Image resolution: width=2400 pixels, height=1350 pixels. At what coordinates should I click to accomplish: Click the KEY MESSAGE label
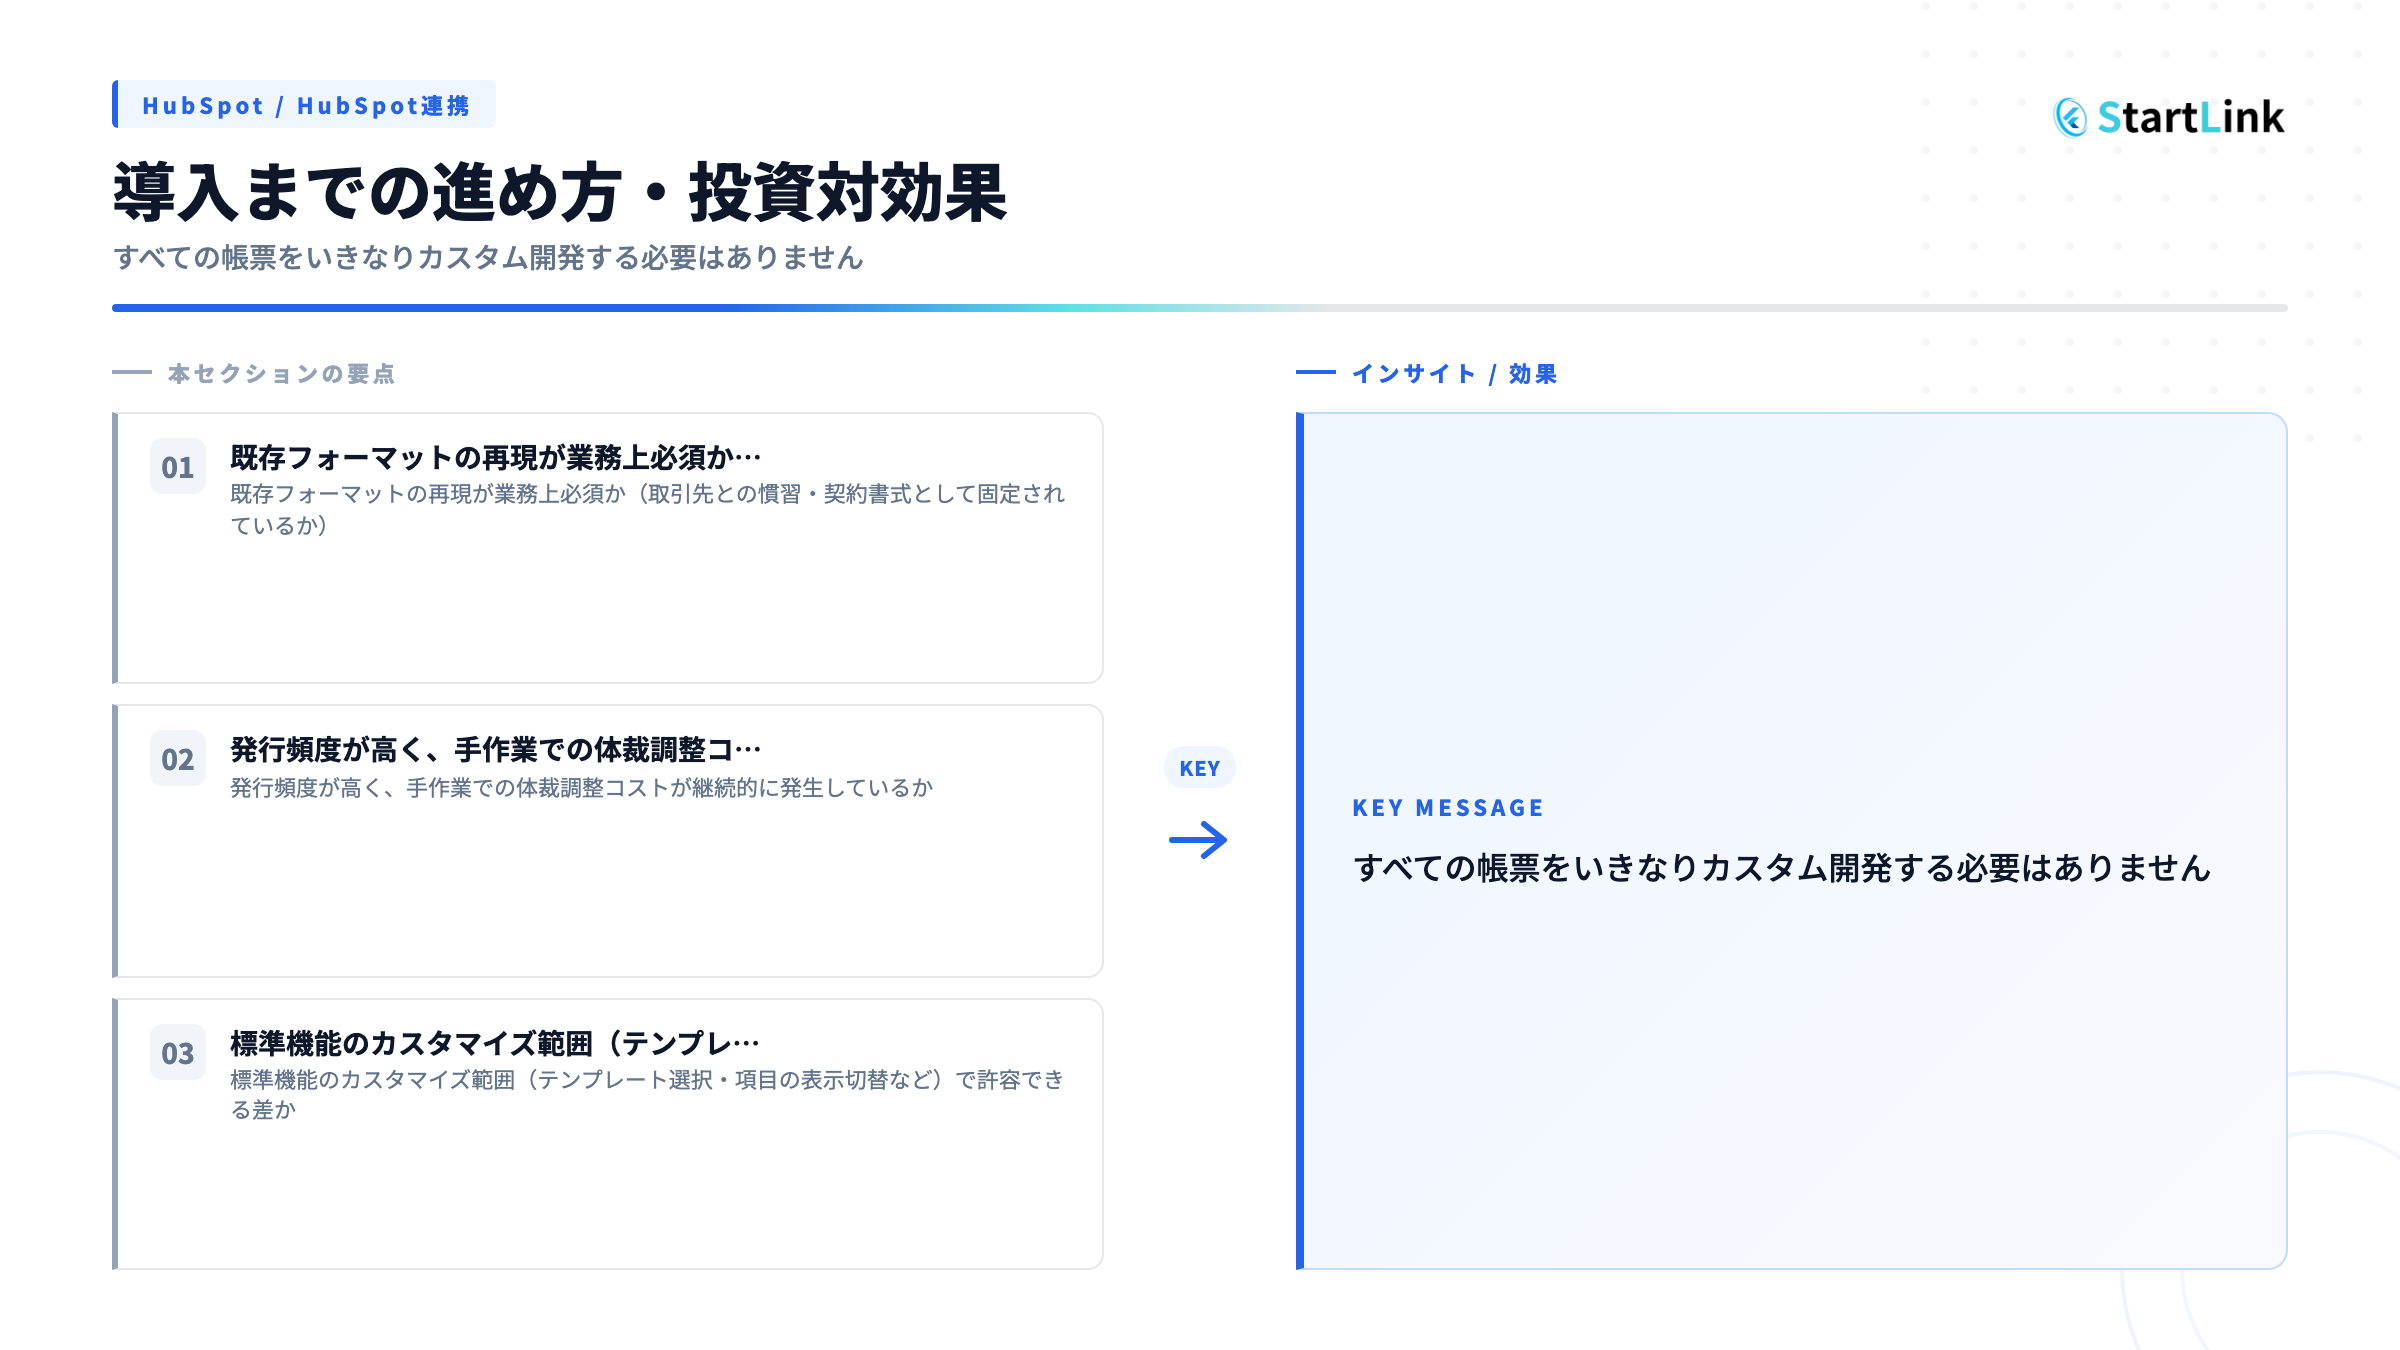click(1448, 808)
